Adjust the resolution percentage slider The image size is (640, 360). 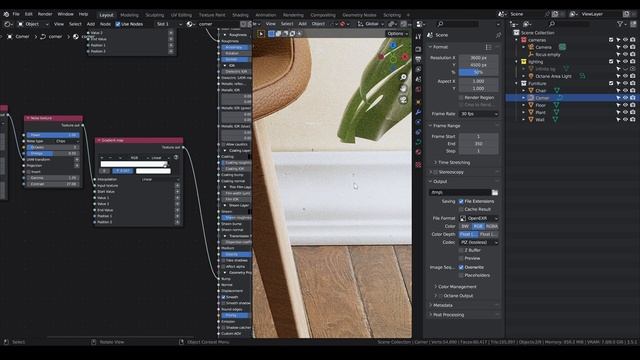478,72
